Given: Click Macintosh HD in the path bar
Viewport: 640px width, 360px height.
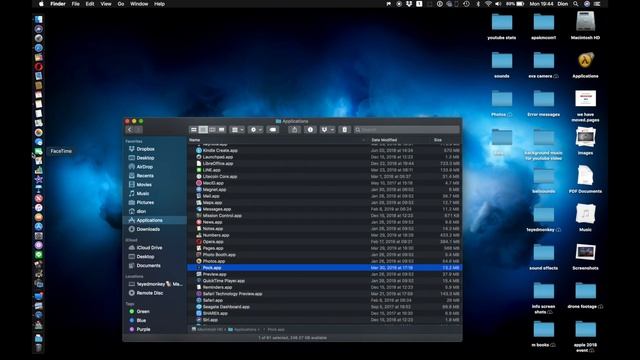Looking at the screenshot, I should [207, 329].
